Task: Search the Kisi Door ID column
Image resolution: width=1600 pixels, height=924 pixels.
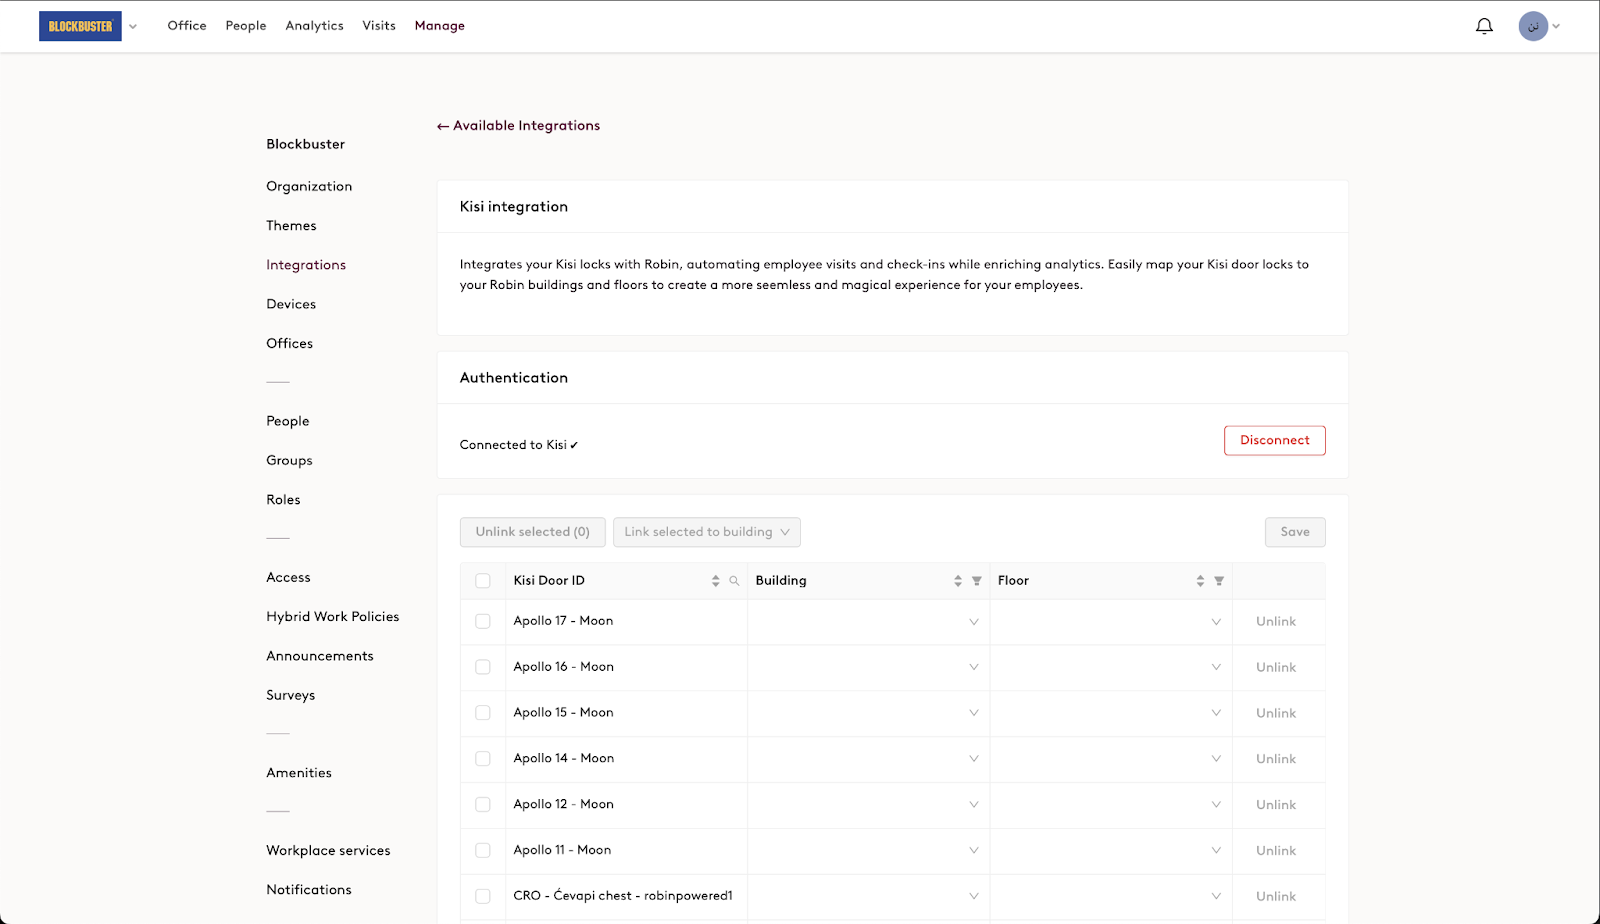Action: (x=734, y=581)
